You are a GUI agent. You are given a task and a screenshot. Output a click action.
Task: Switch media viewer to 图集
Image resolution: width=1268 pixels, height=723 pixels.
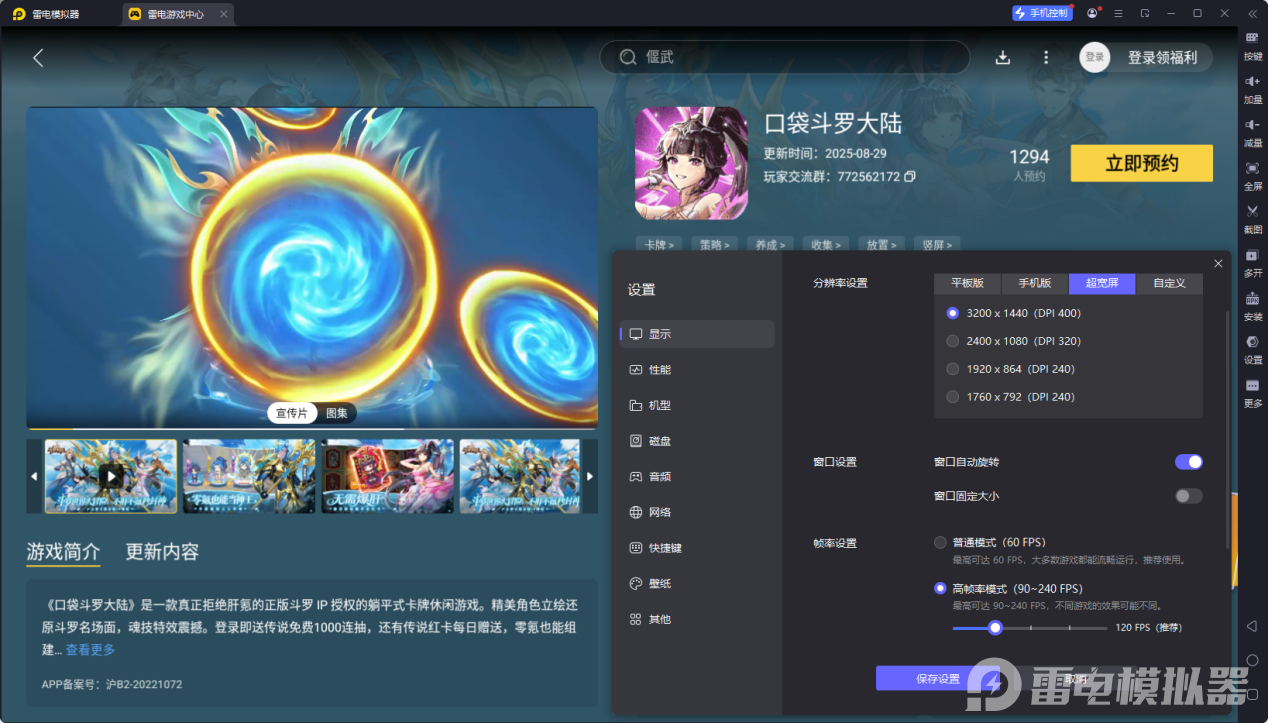click(337, 413)
